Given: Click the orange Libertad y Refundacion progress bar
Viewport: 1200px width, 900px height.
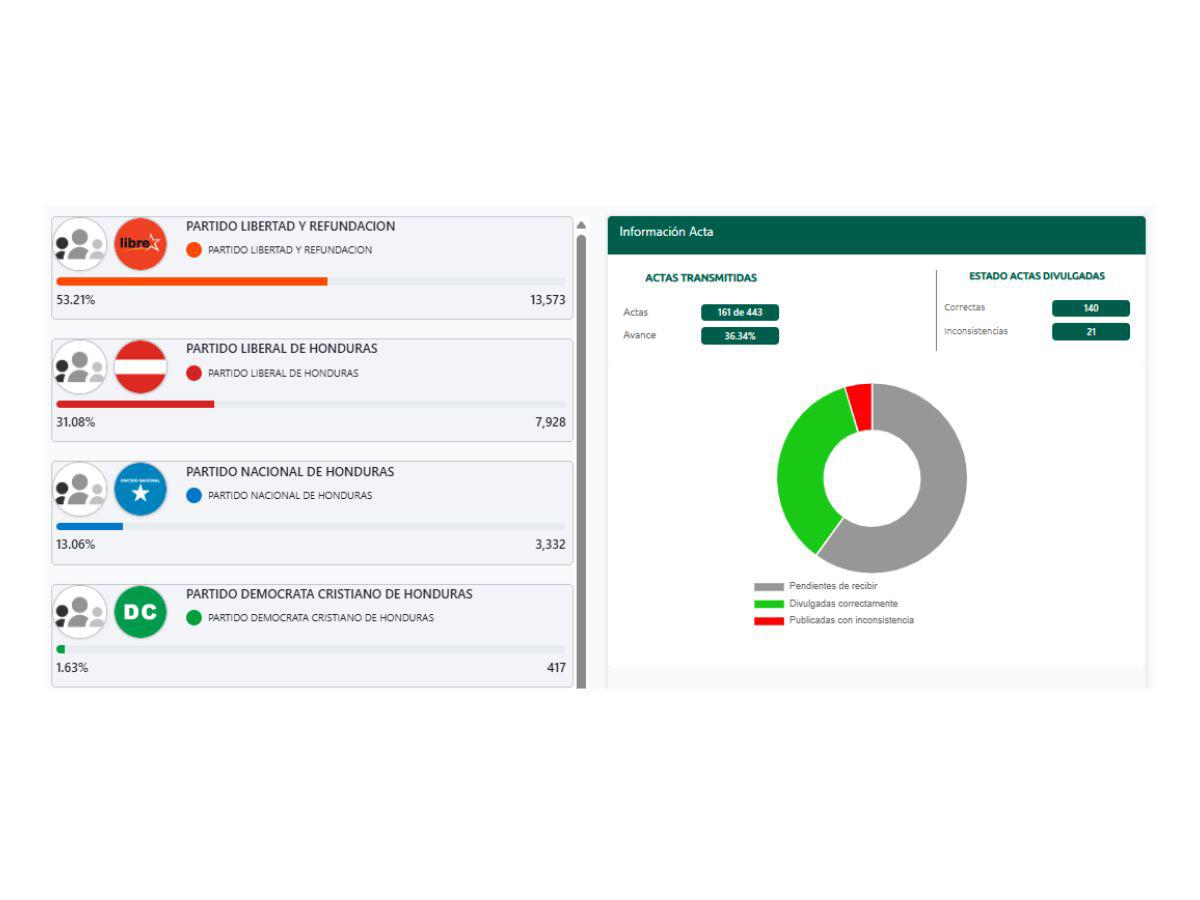Looking at the screenshot, I should (192, 281).
